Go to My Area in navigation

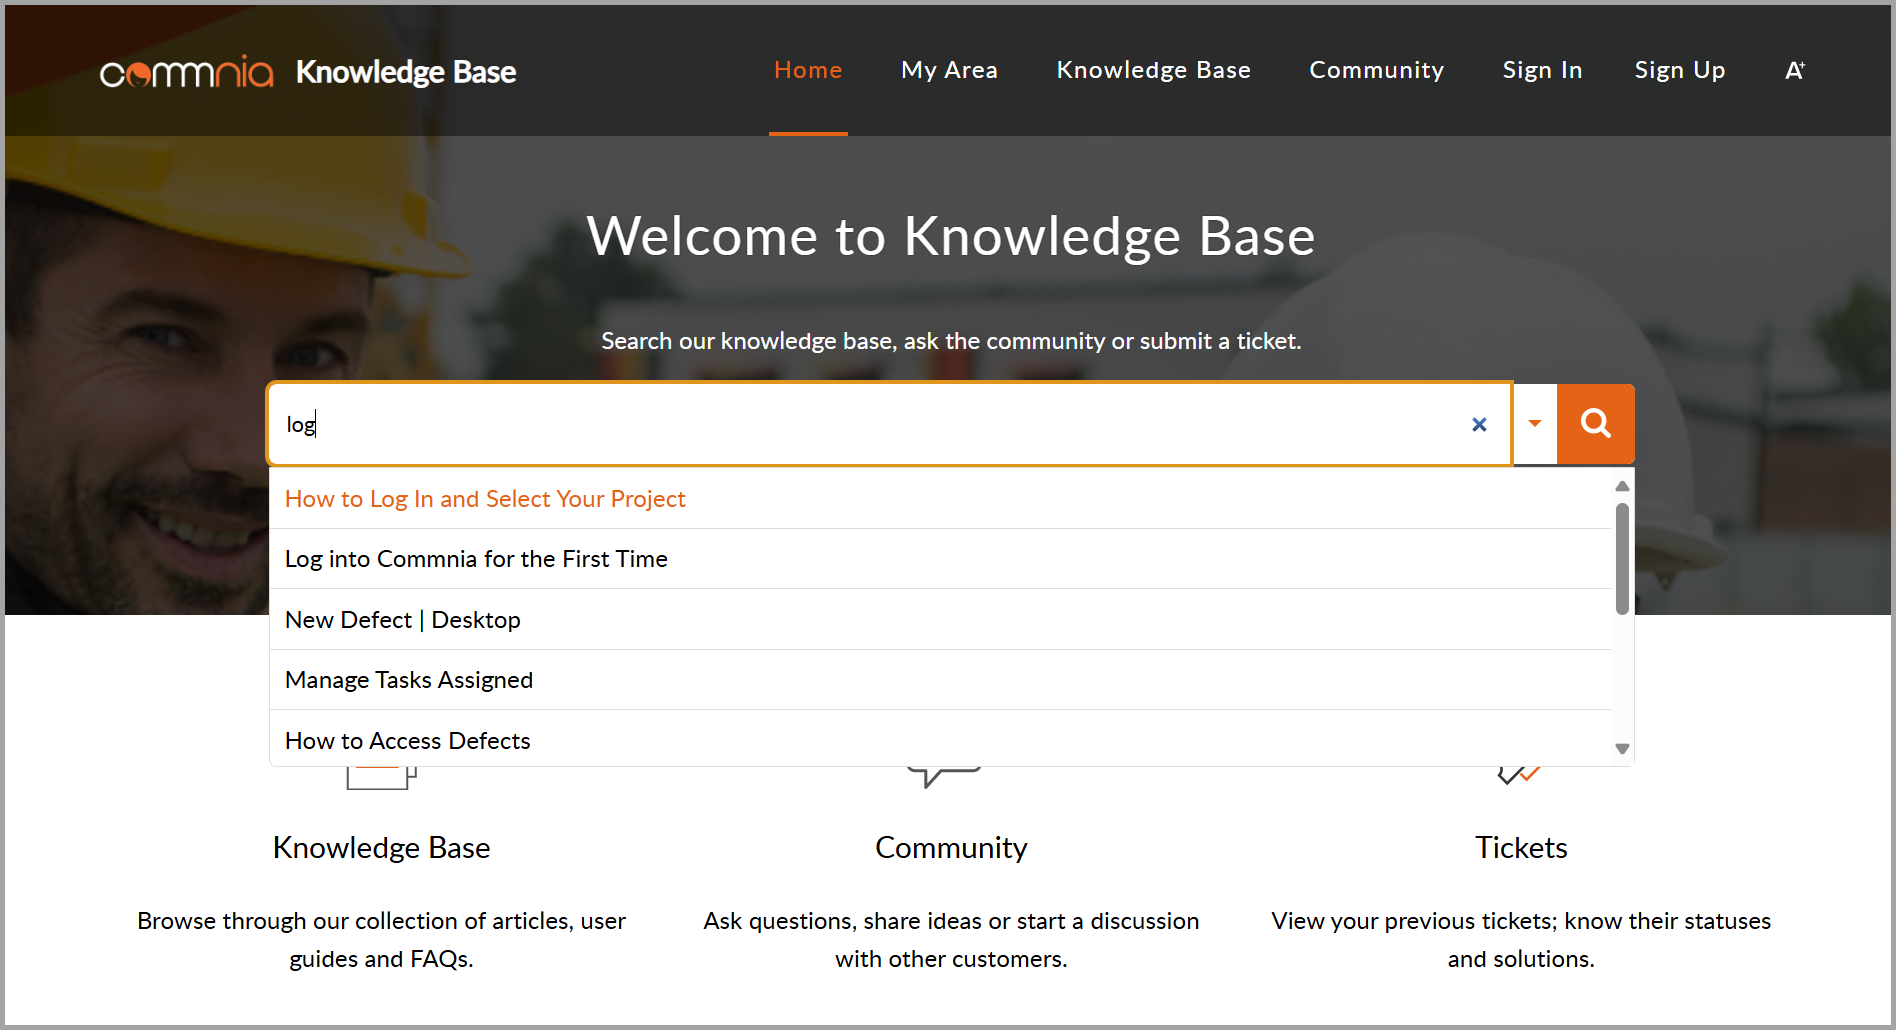pos(949,70)
